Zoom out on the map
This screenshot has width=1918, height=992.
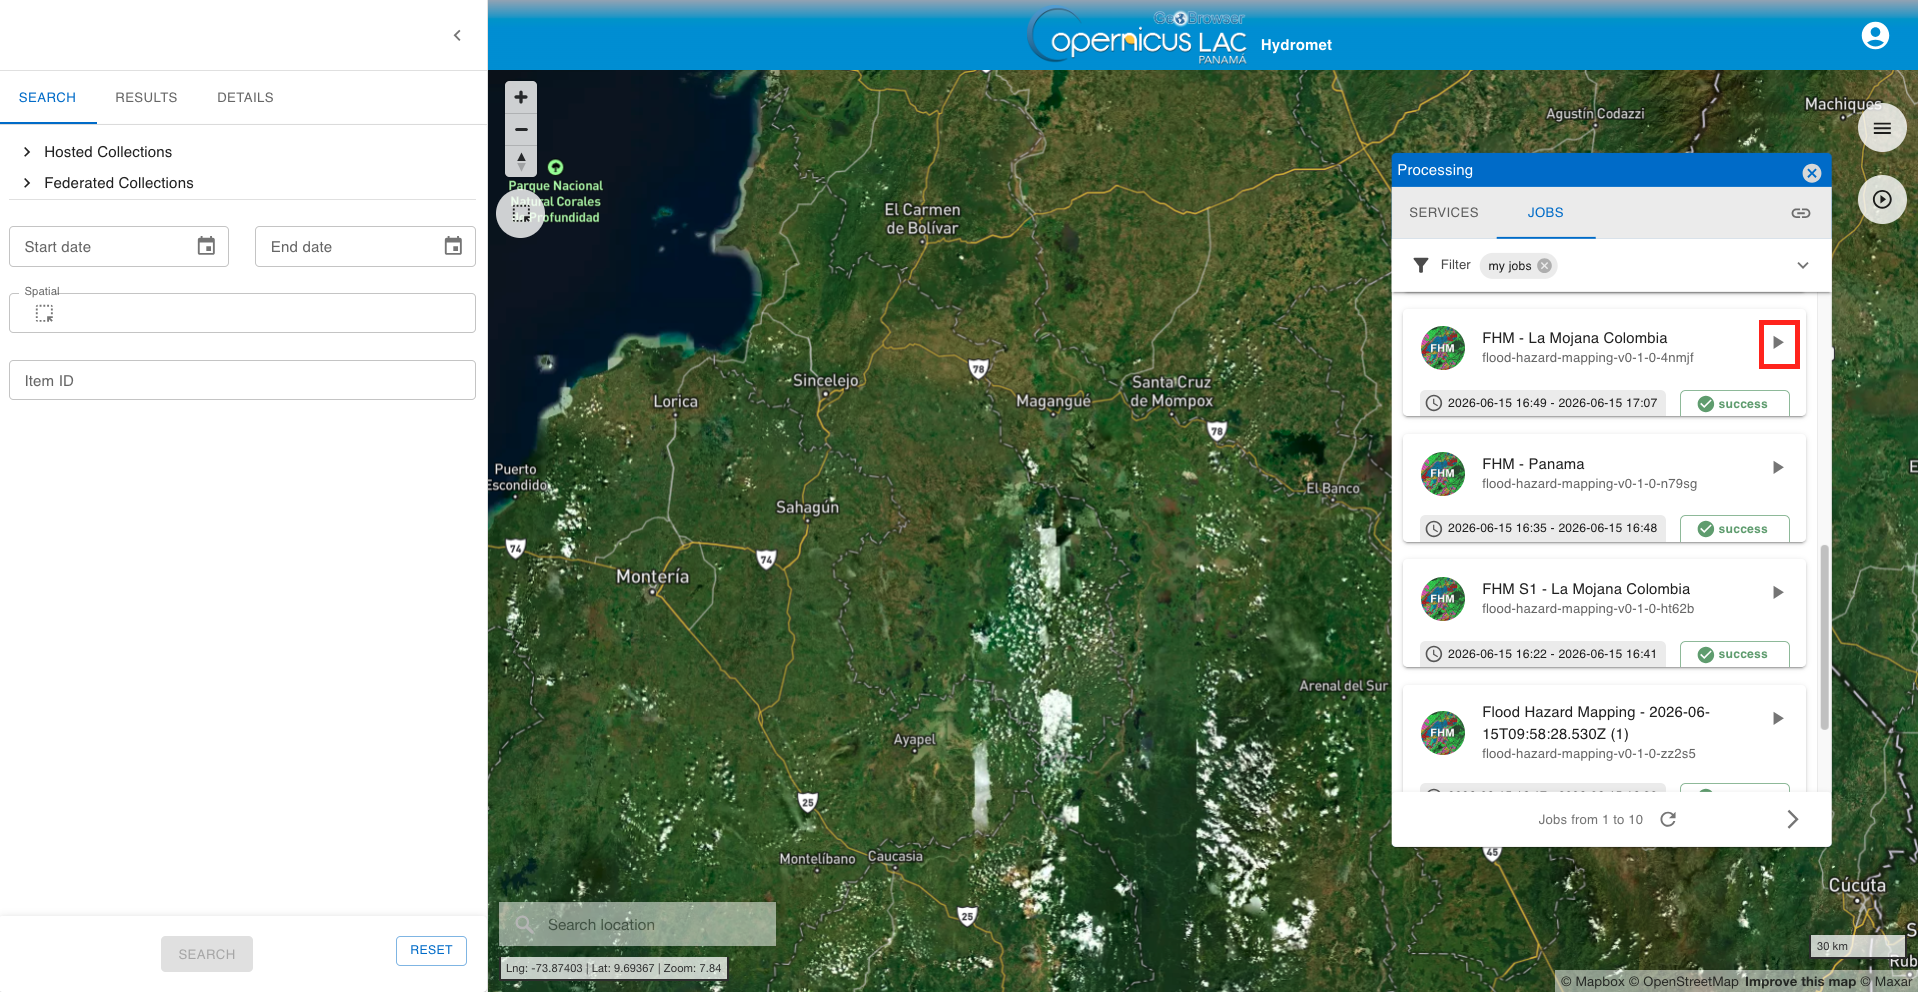[x=521, y=130]
